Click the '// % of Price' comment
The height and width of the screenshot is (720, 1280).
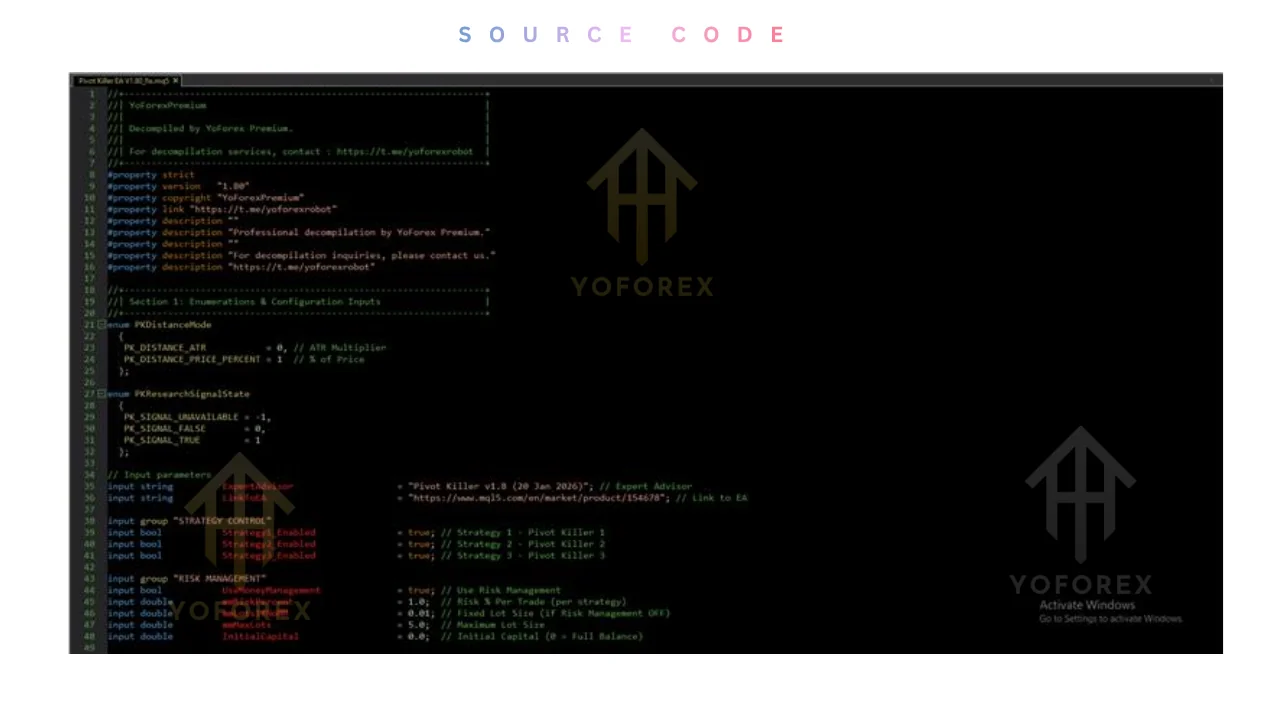[x=329, y=359]
